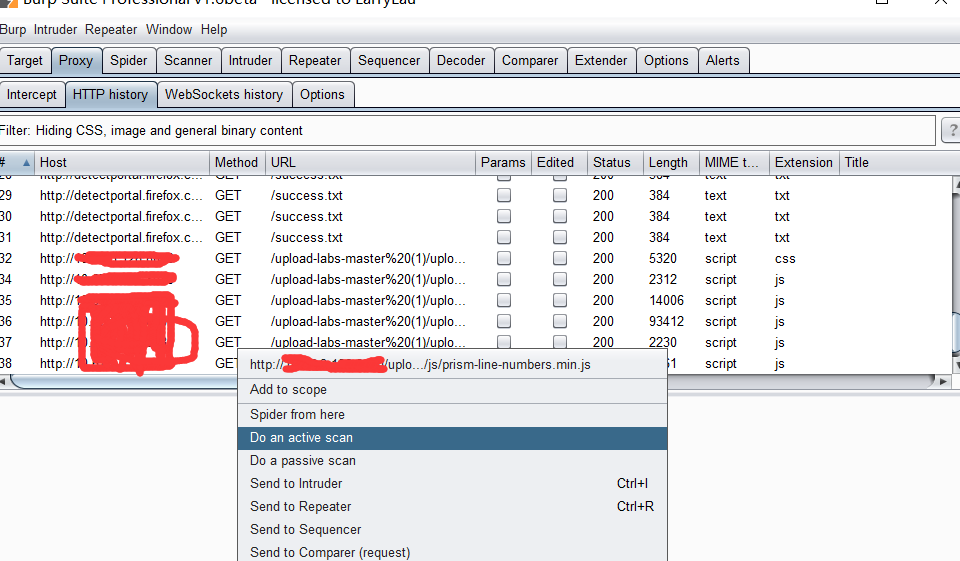Sort table by Length column
This screenshot has width=960, height=561.
pos(671,162)
